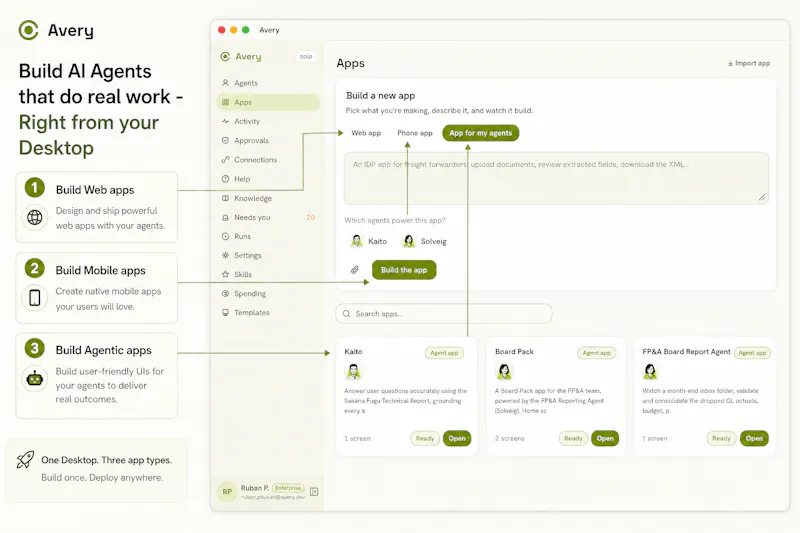800x533 pixels.
Task: Click the Board Pack card title
Action: click(x=514, y=351)
